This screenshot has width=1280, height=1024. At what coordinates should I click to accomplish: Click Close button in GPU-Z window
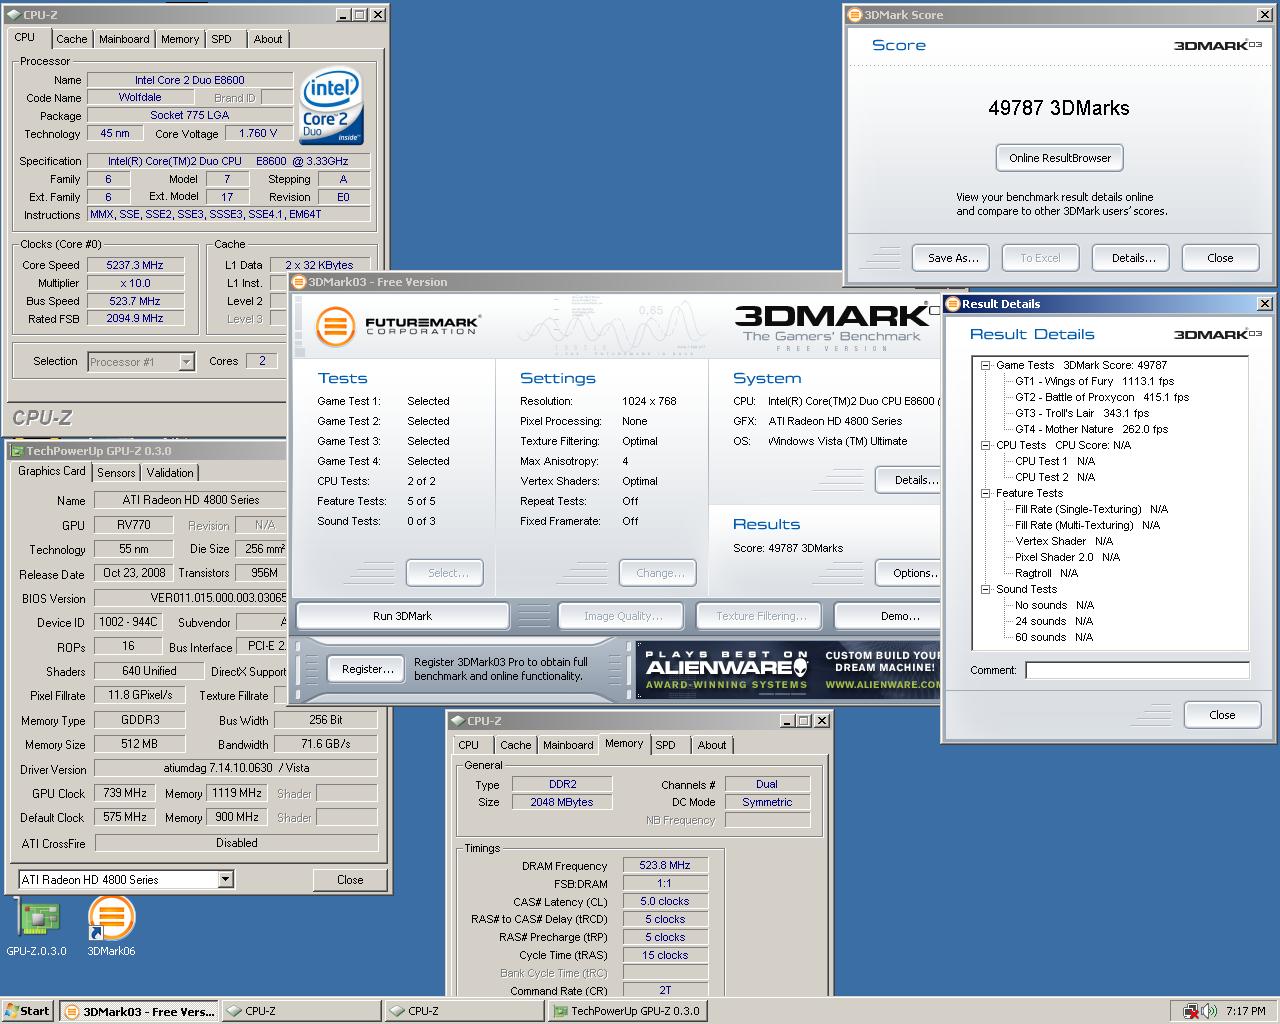(x=350, y=880)
